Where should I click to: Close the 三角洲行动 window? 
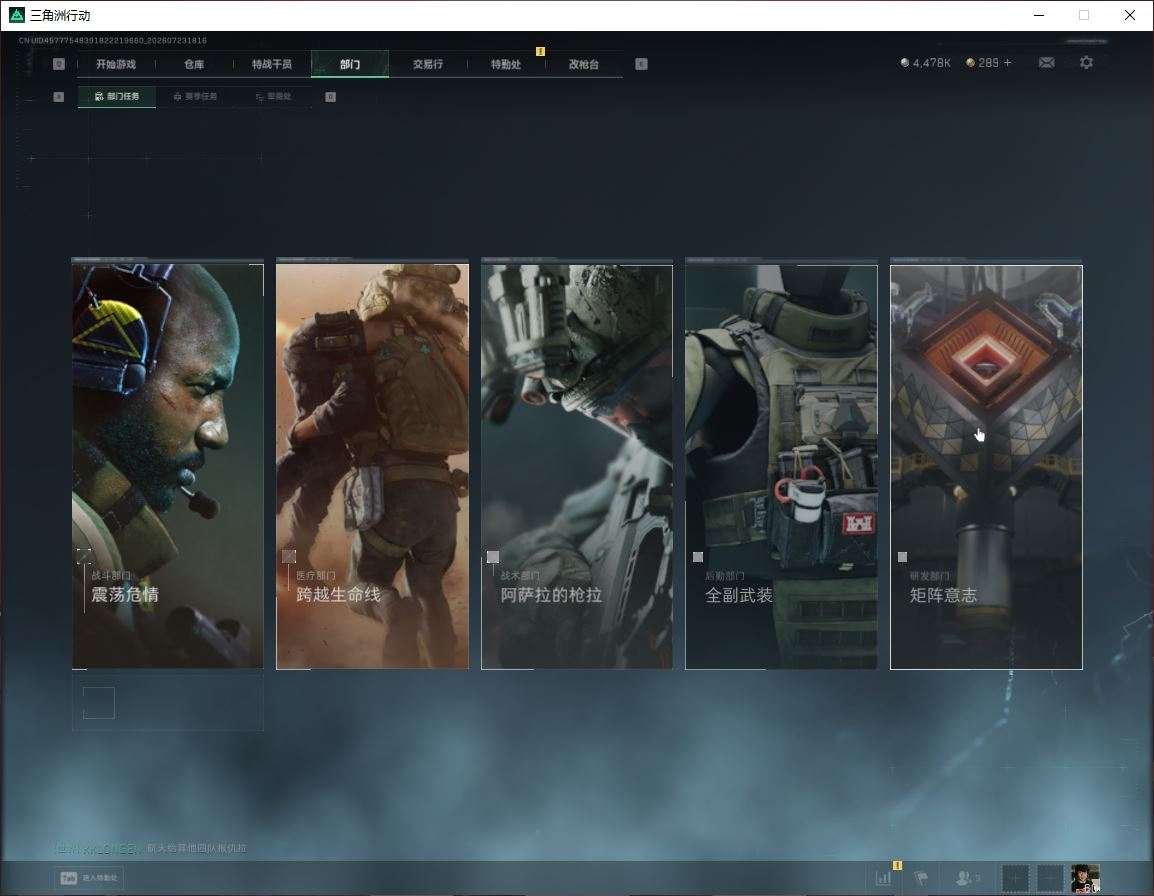[1129, 15]
